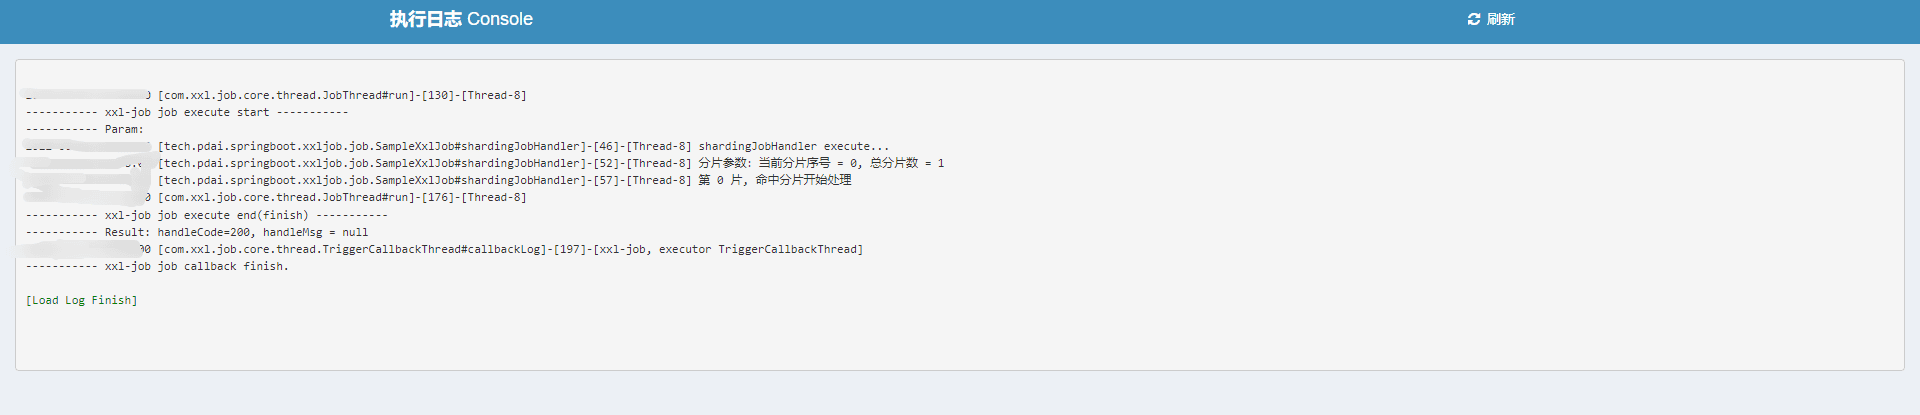Click the '[Load Log Finish]' message
The image size is (1920, 415).
click(x=82, y=301)
